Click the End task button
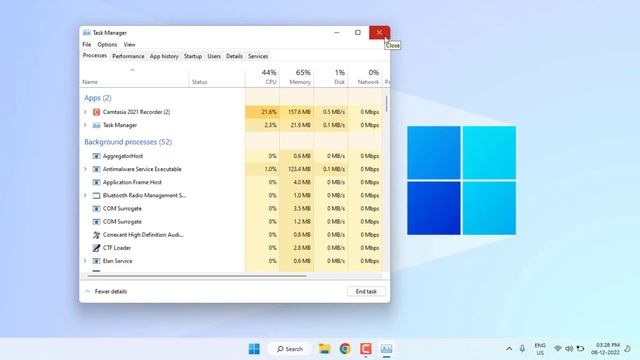 pyautogui.click(x=366, y=291)
